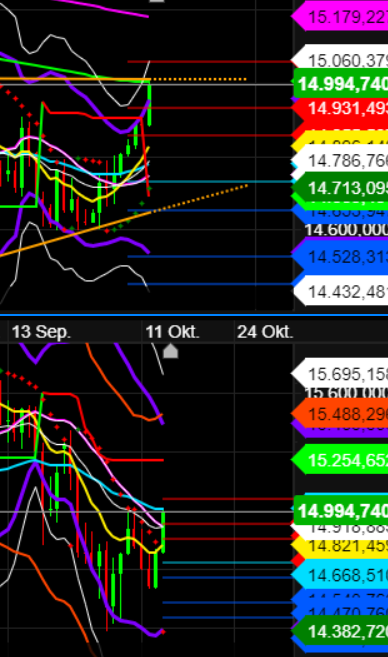Click the white 15.695,15 price label

(x=340, y=373)
